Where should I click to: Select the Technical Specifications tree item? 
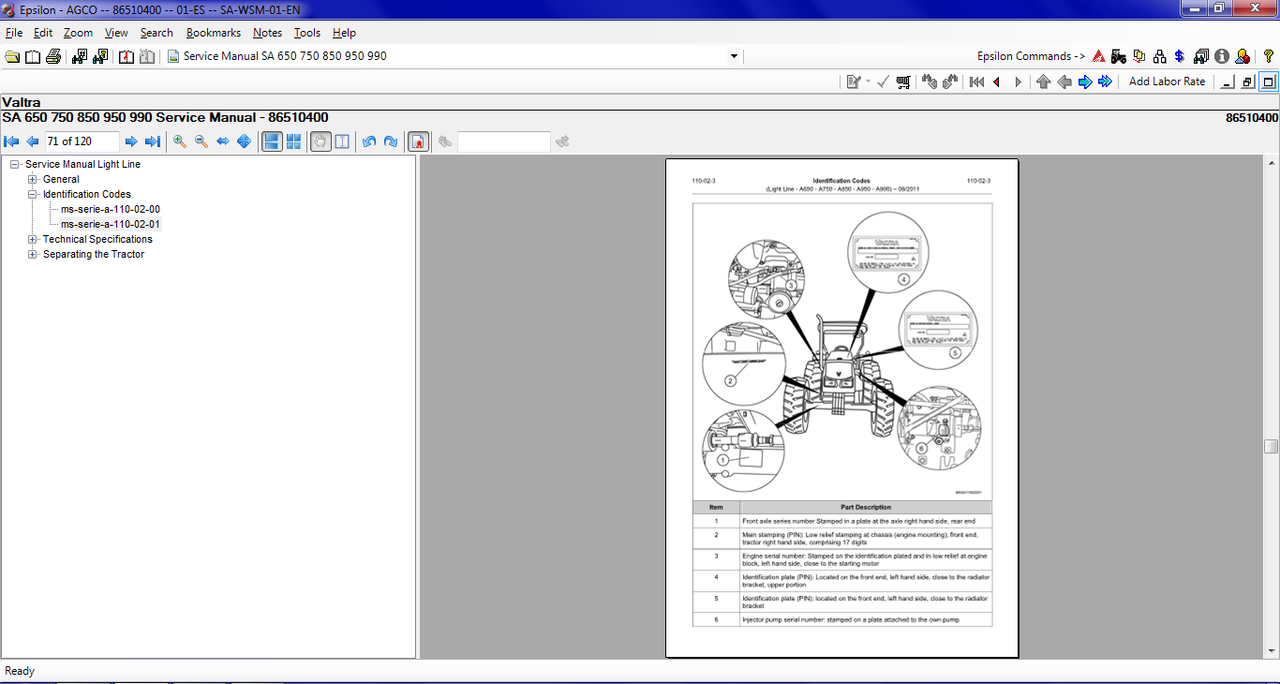click(98, 240)
